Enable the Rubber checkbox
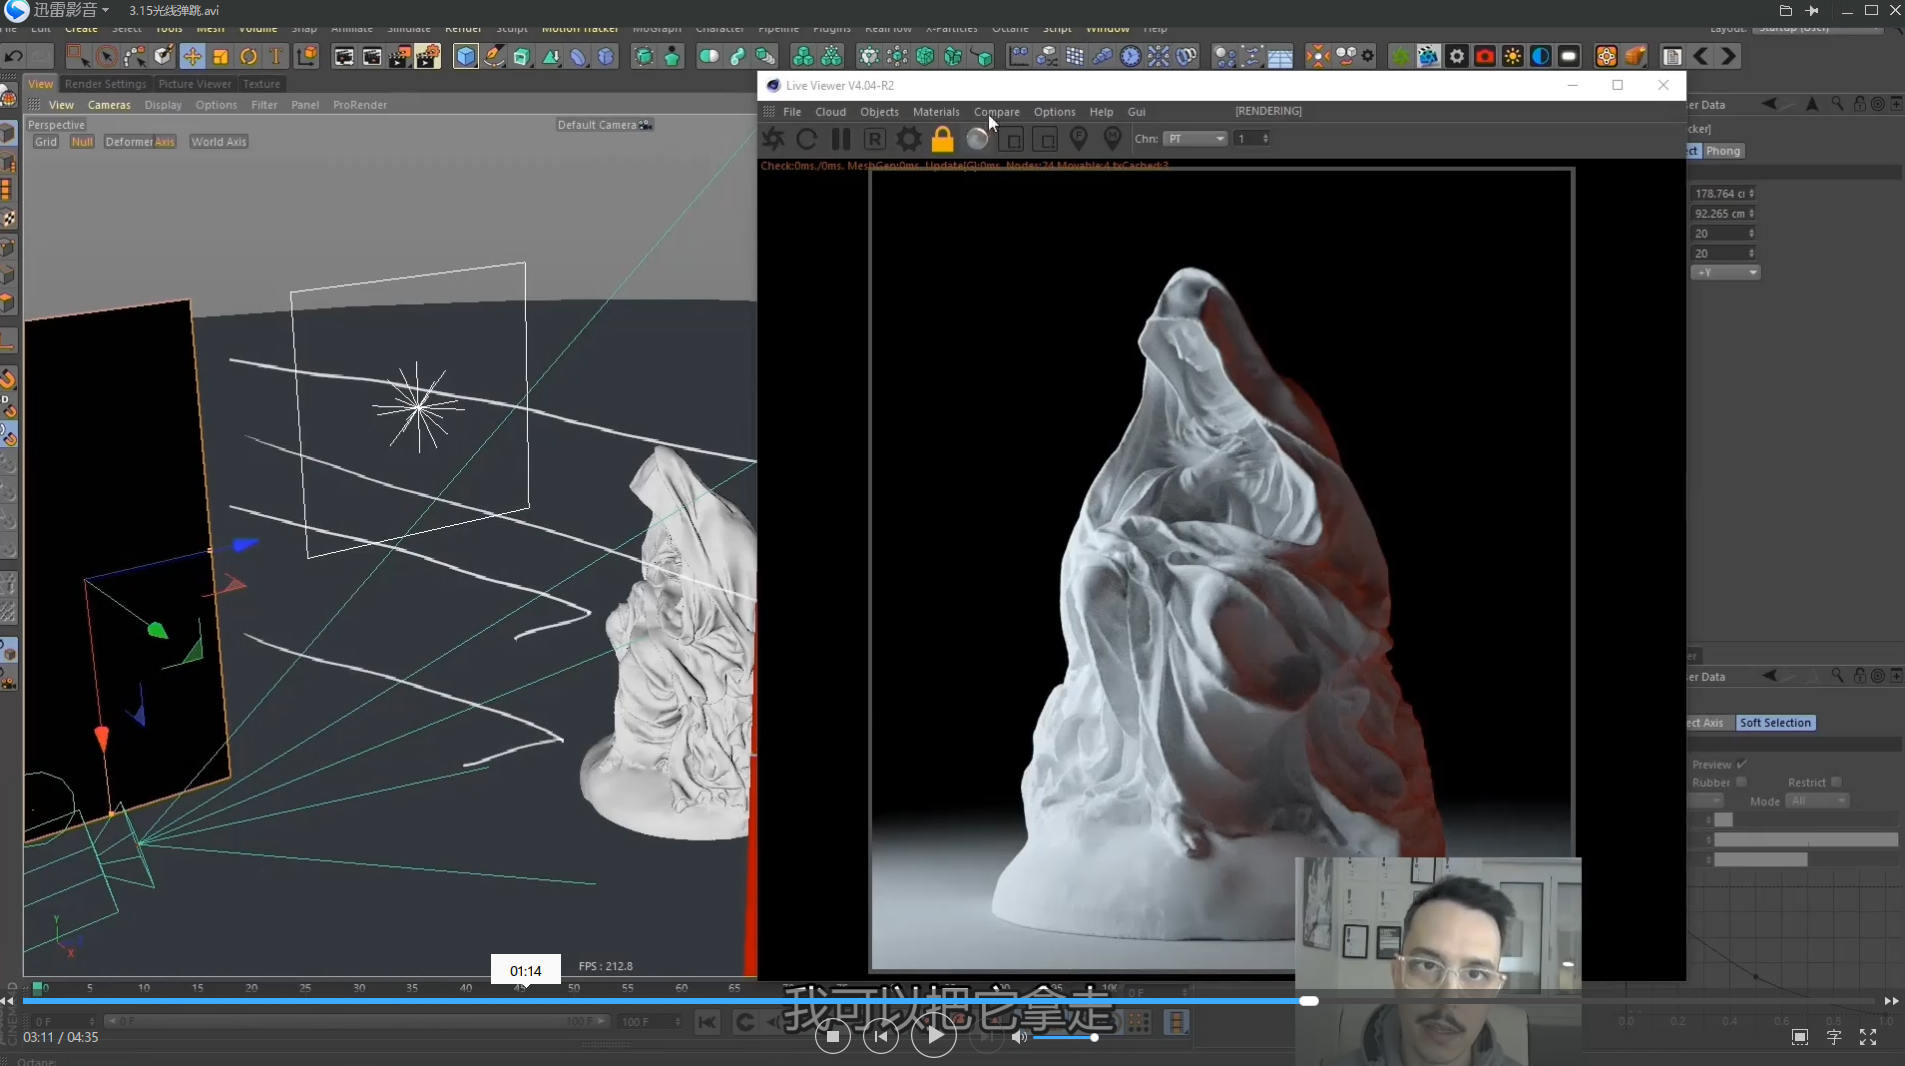 click(x=1741, y=782)
